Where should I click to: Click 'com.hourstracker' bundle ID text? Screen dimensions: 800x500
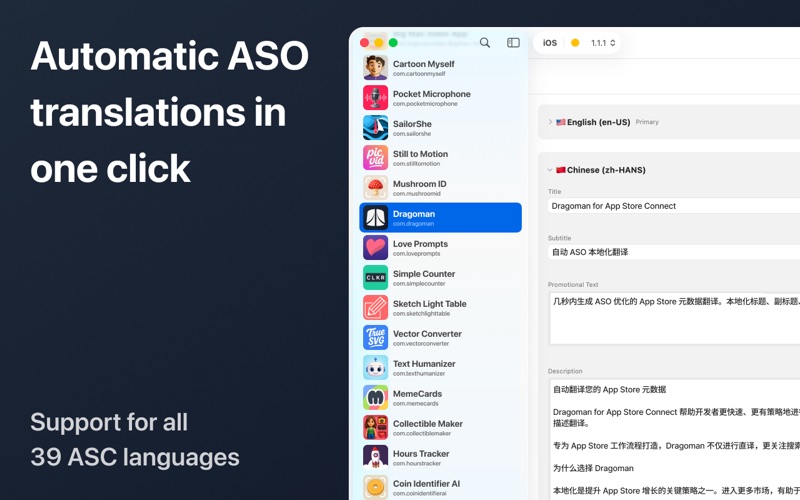click(x=417, y=463)
